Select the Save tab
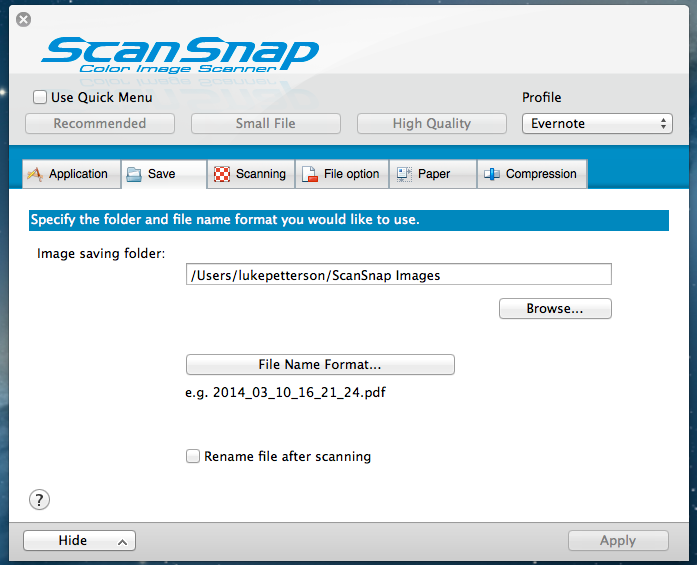The image size is (697, 565). tap(164, 174)
